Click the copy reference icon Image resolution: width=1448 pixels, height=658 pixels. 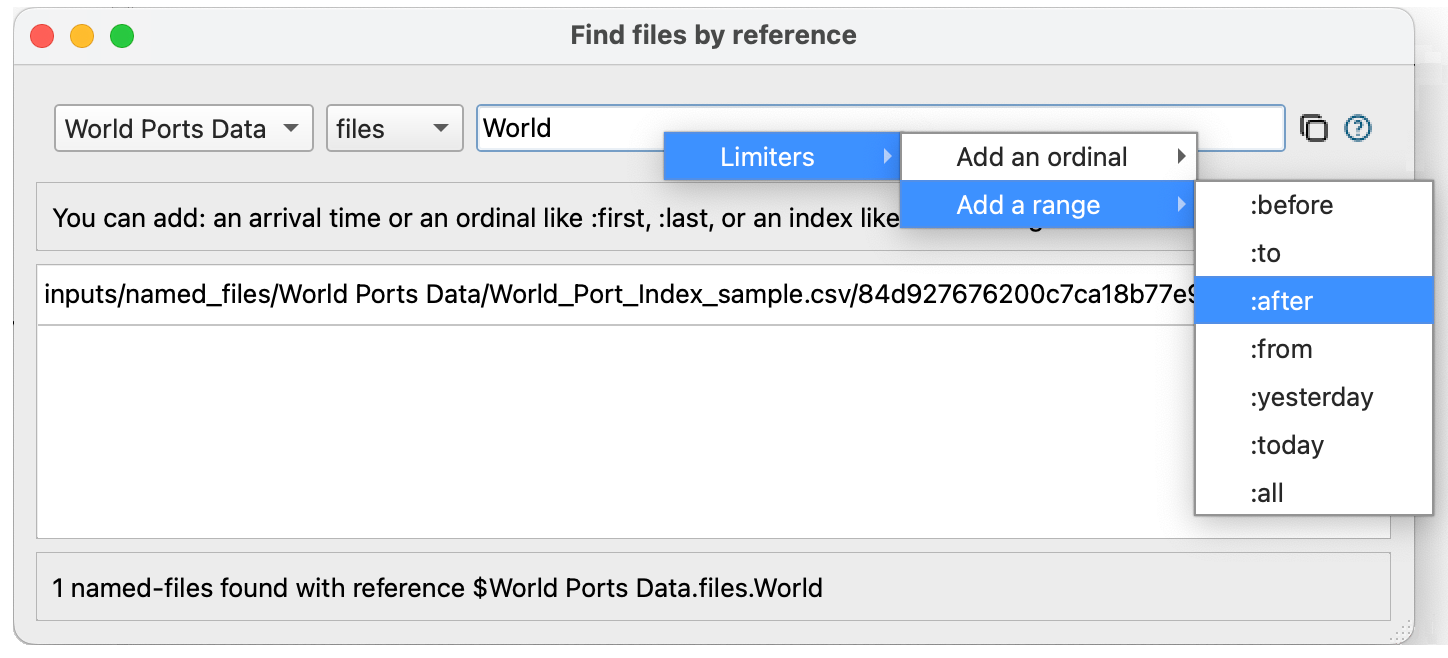click(1313, 128)
